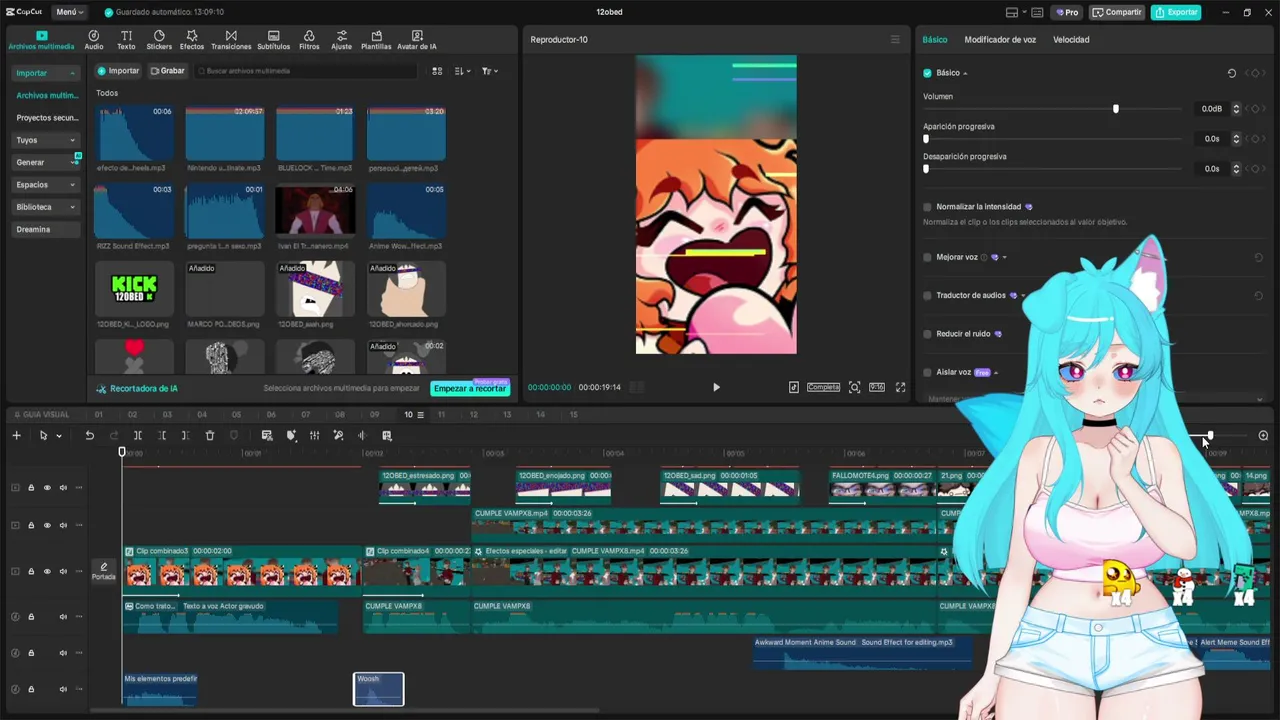This screenshot has width=1280, height=720.
Task: Lock the top 12OBED_estresado track
Action: click(x=31, y=488)
